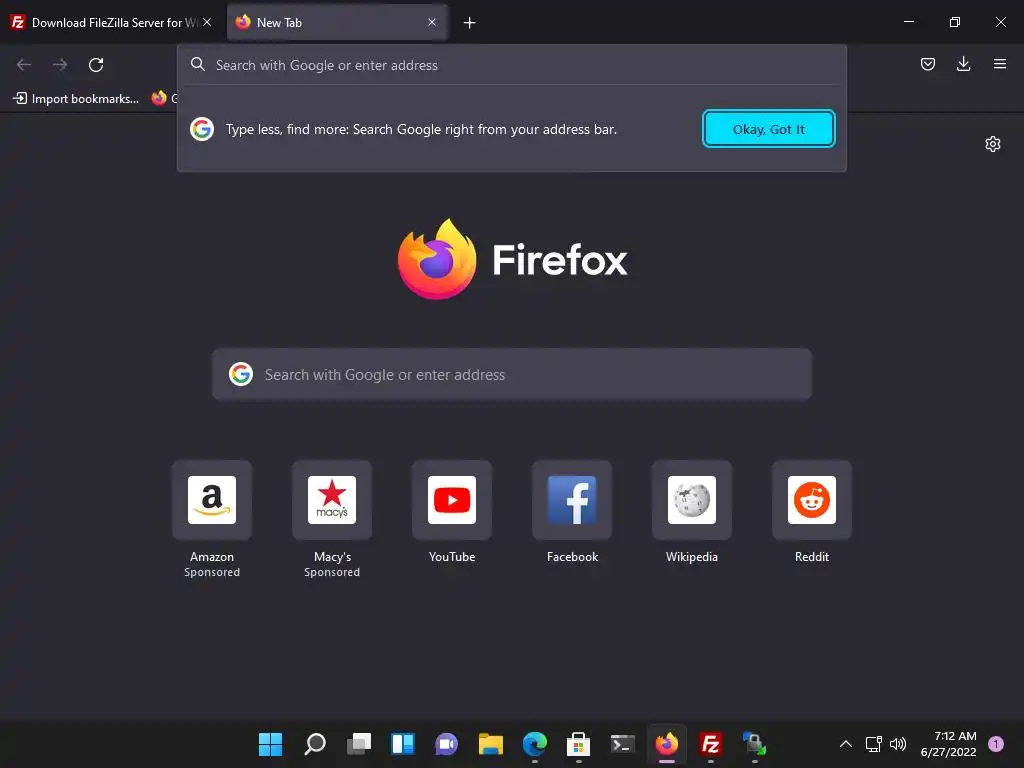Open Windows taskbar Search

click(315, 744)
